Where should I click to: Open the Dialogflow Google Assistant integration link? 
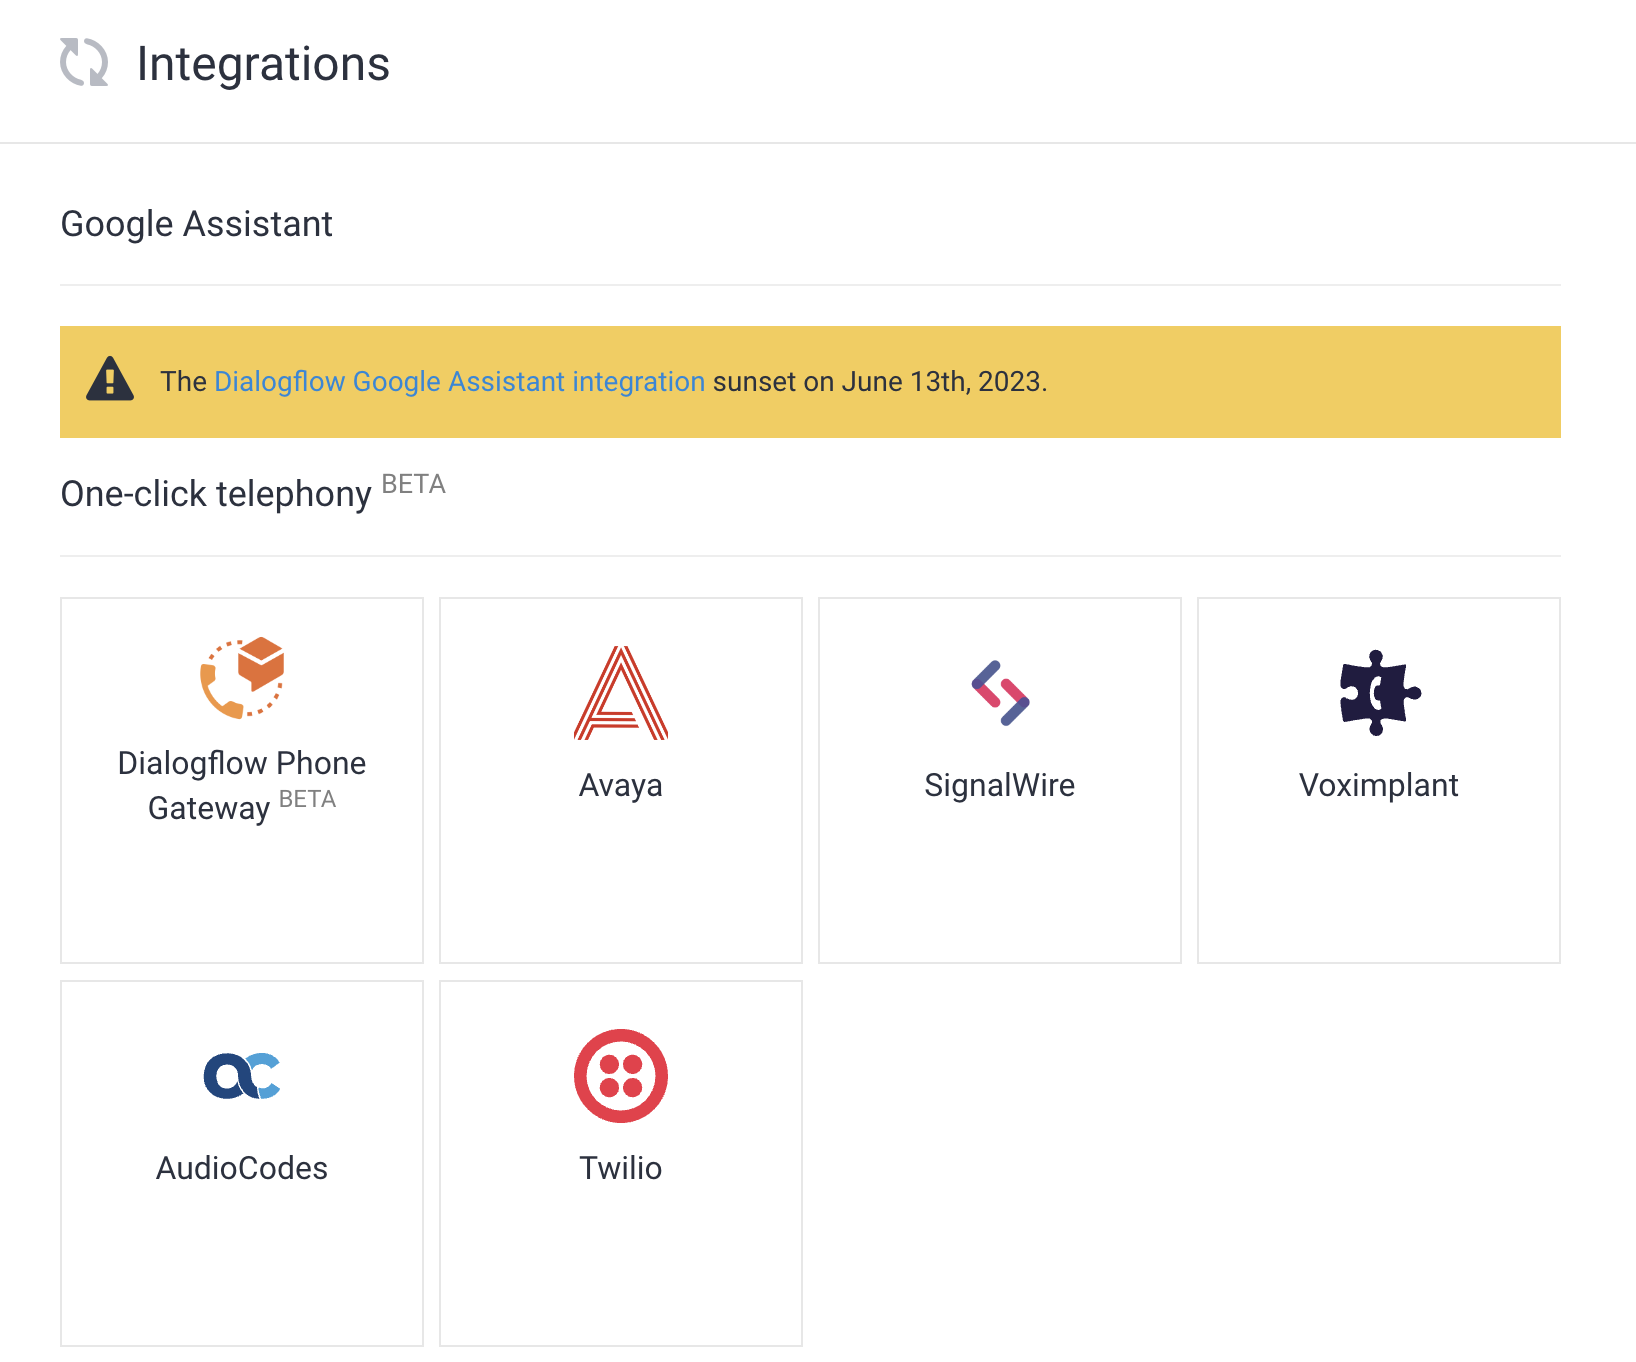(x=459, y=381)
